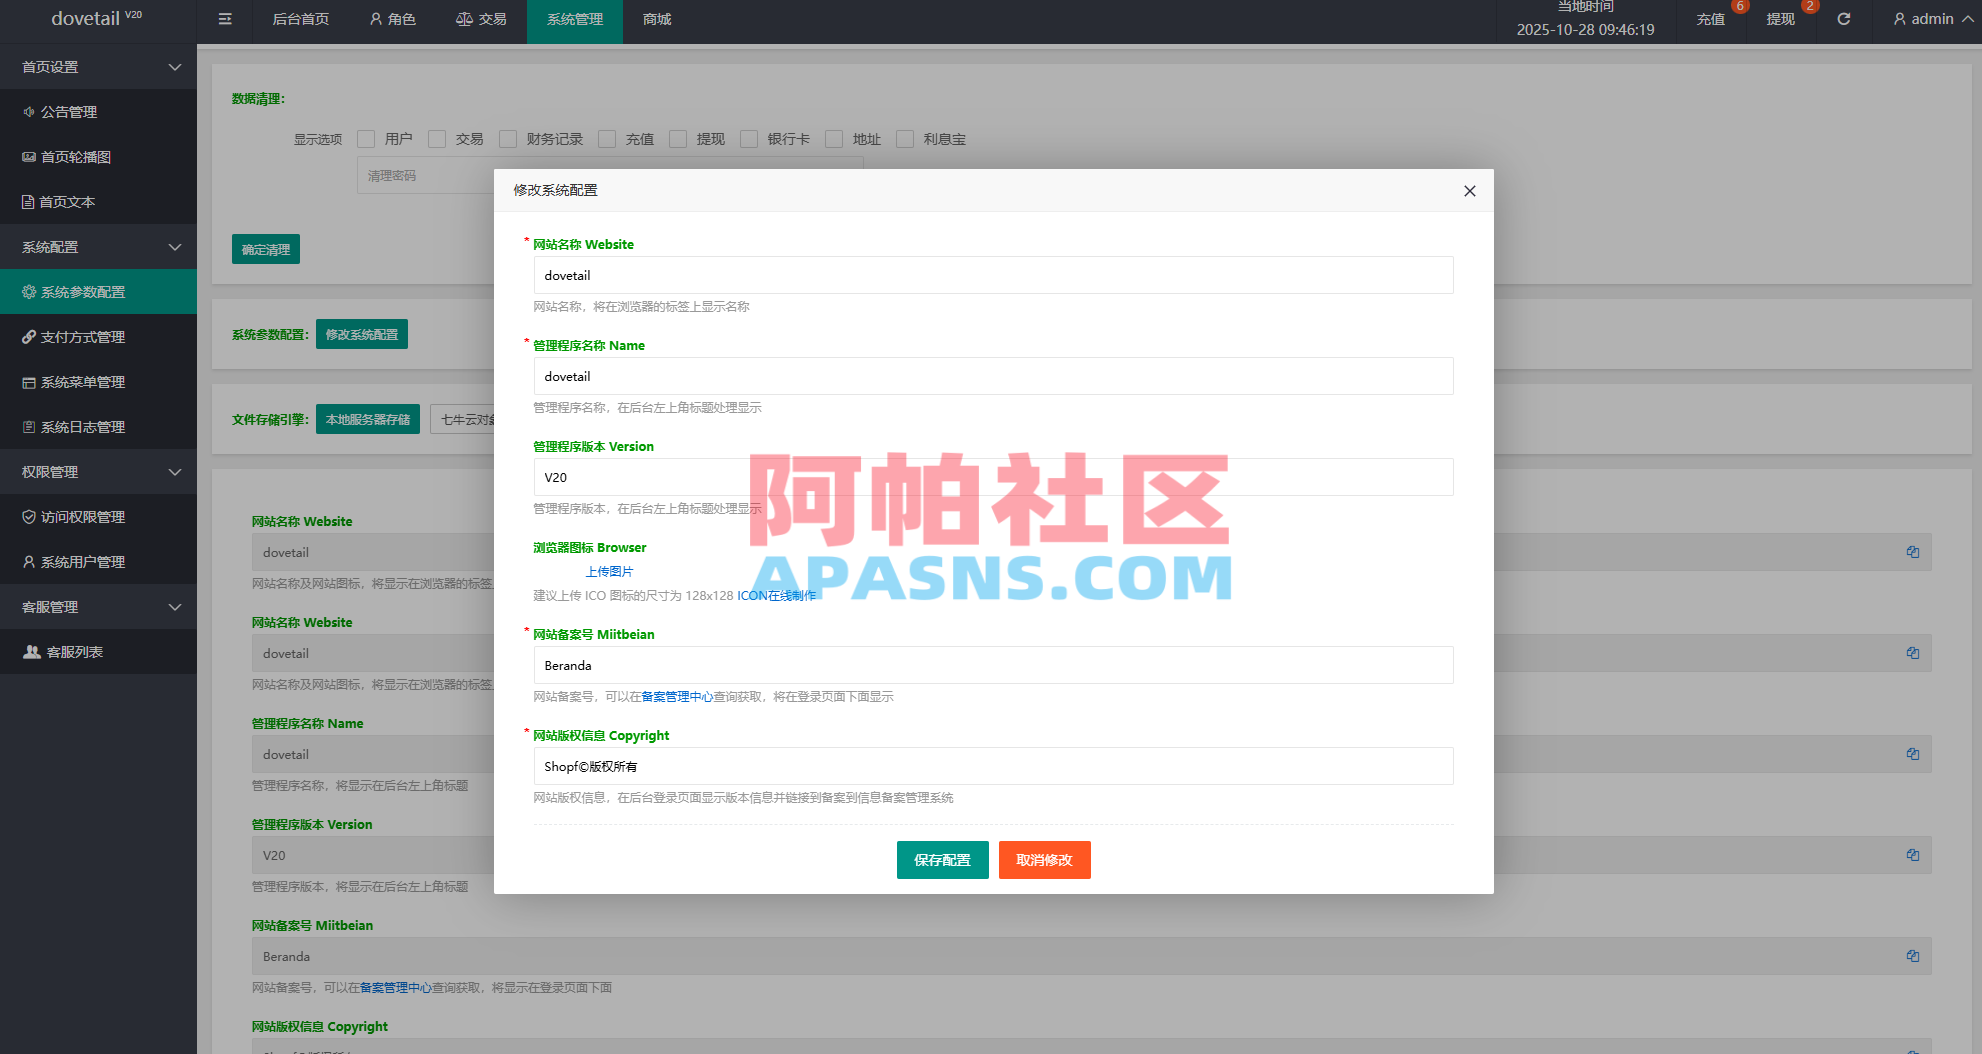Screen dimensions: 1982x1054
Task: Switch to the 交易 tab
Action: tap(481, 19)
